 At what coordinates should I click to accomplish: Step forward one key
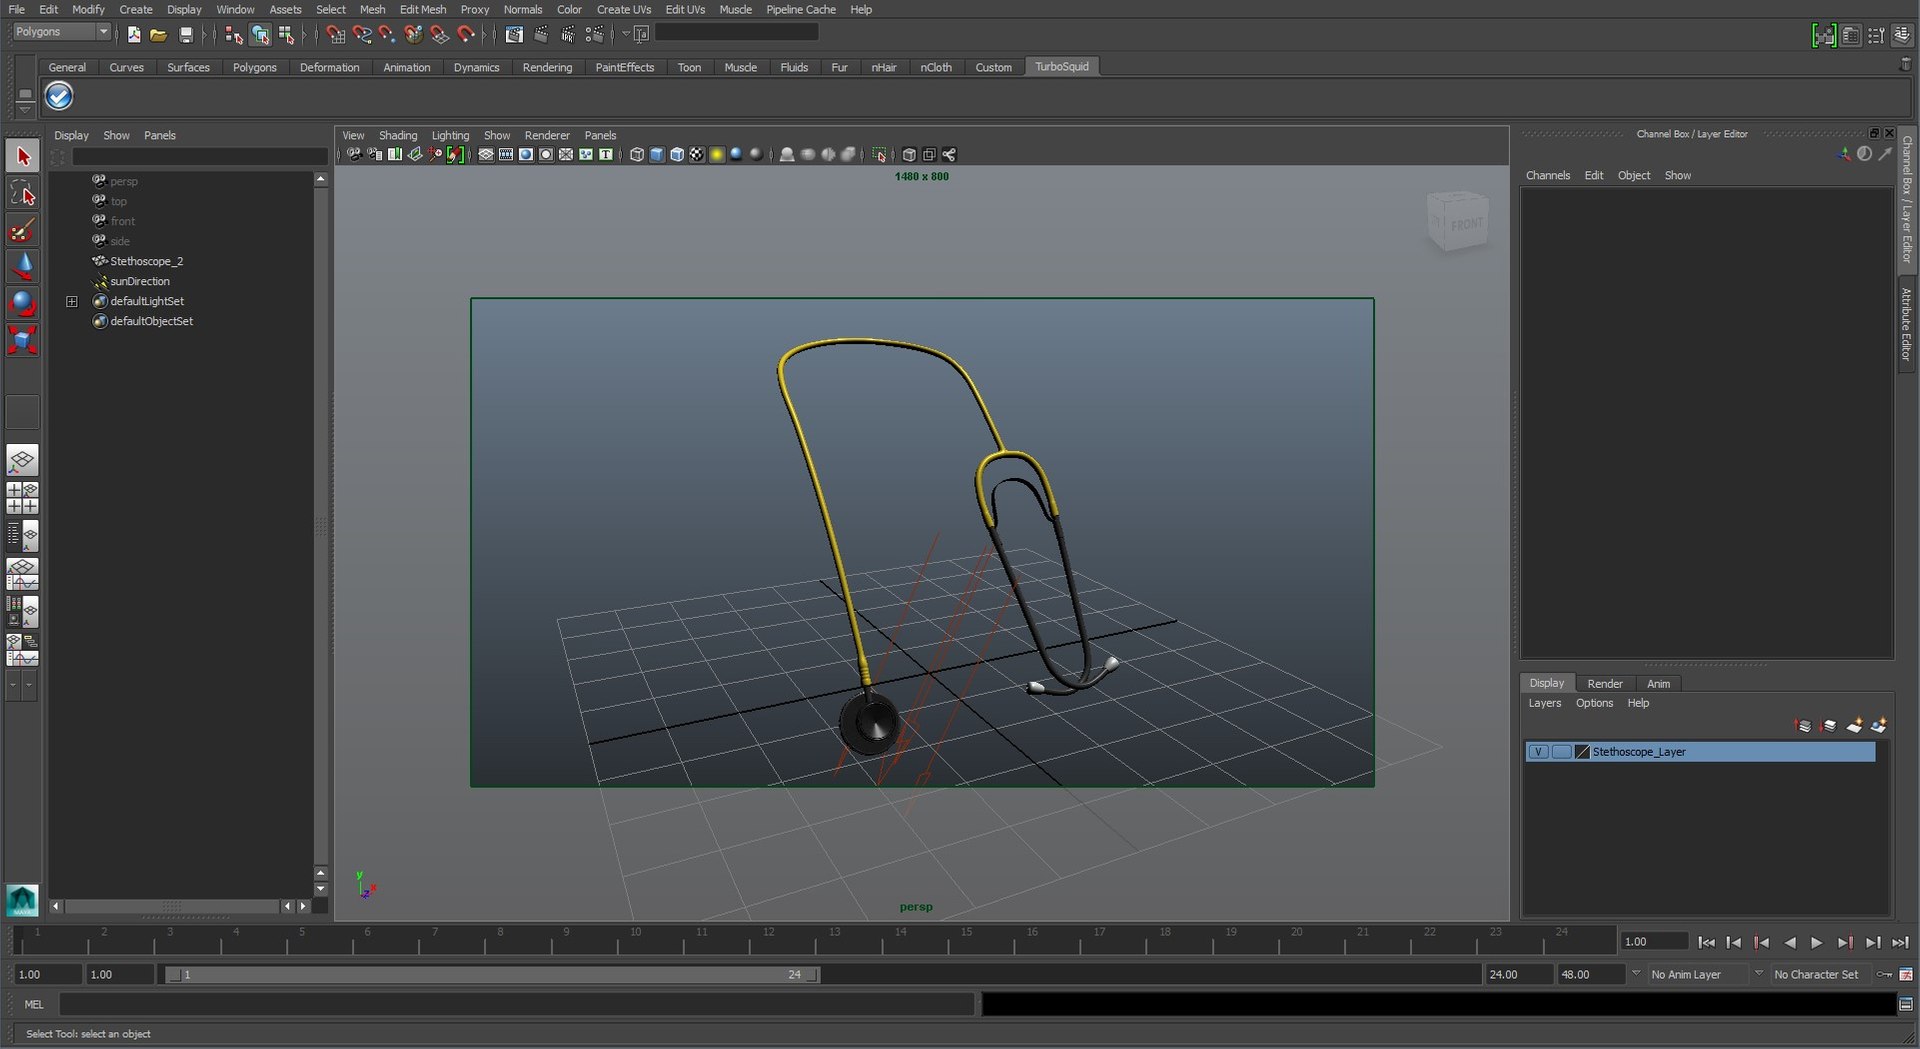[1845, 942]
